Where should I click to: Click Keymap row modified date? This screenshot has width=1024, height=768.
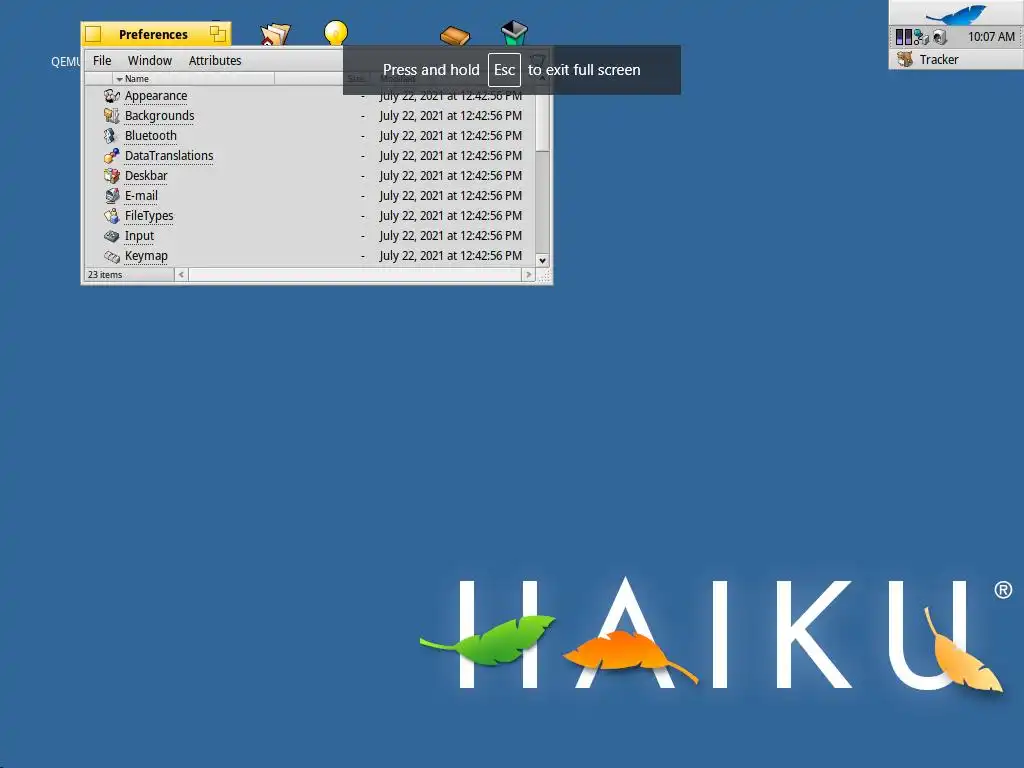pos(451,256)
